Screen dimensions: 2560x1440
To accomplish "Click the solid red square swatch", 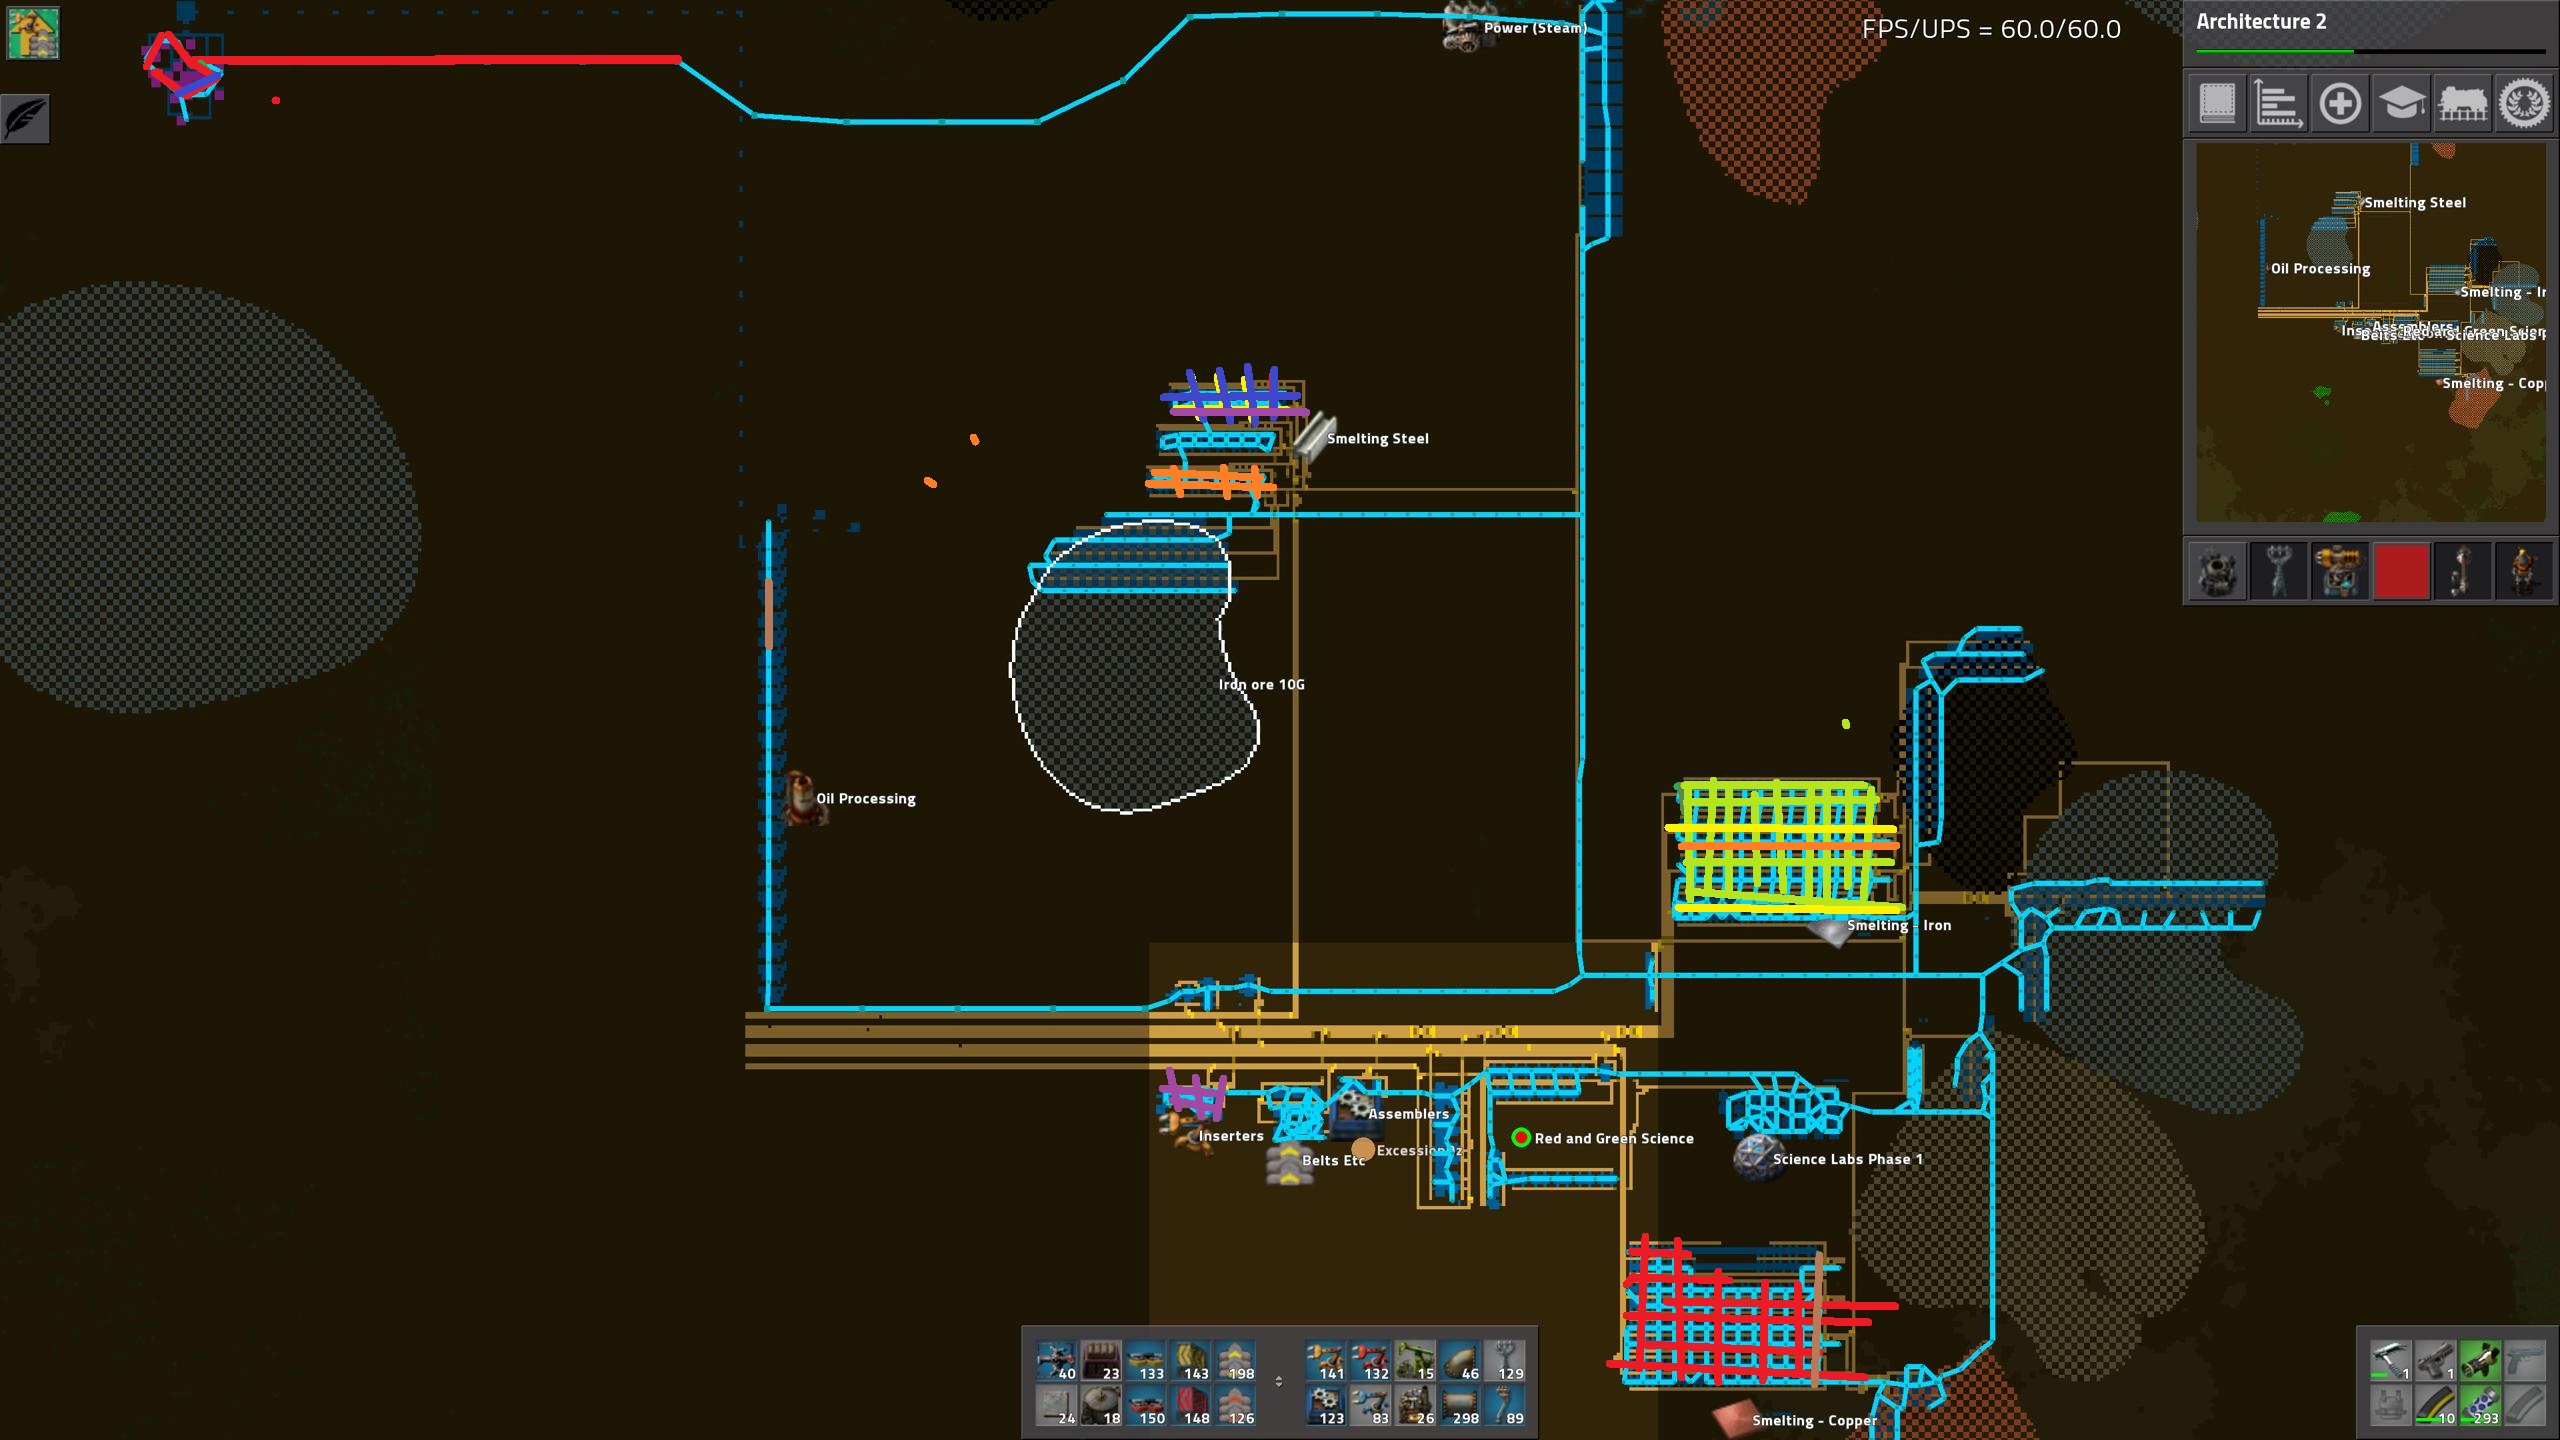I will (x=2401, y=572).
